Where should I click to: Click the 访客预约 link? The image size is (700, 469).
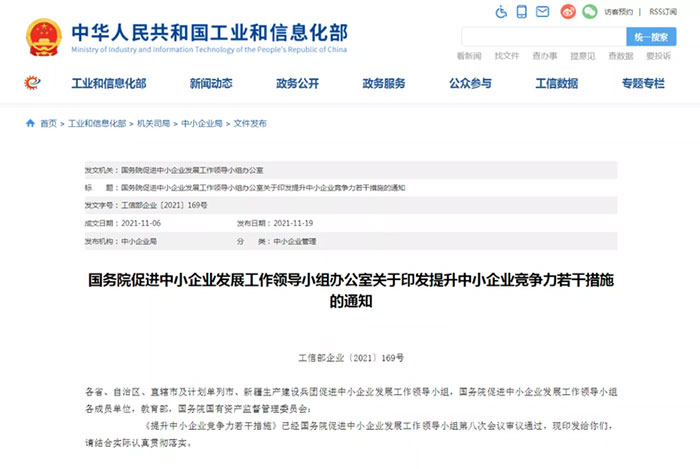click(618, 12)
